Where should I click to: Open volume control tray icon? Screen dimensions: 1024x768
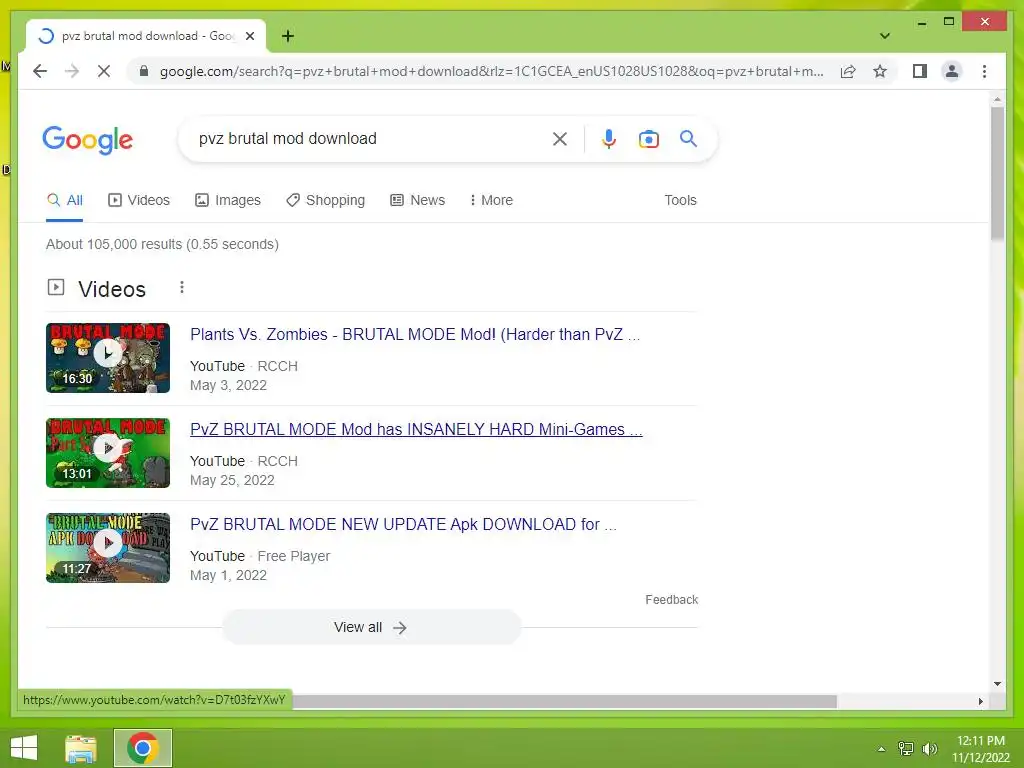pos(929,748)
